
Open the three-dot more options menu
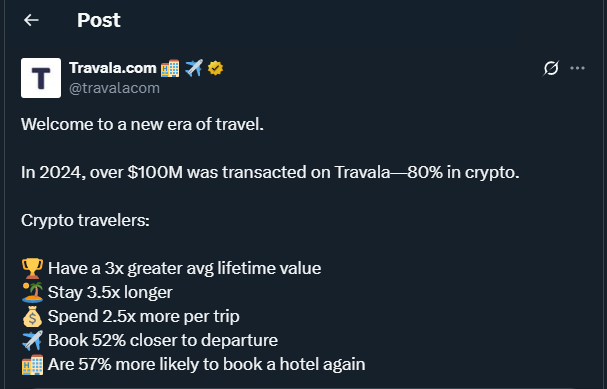pyautogui.click(x=577, y=68)
